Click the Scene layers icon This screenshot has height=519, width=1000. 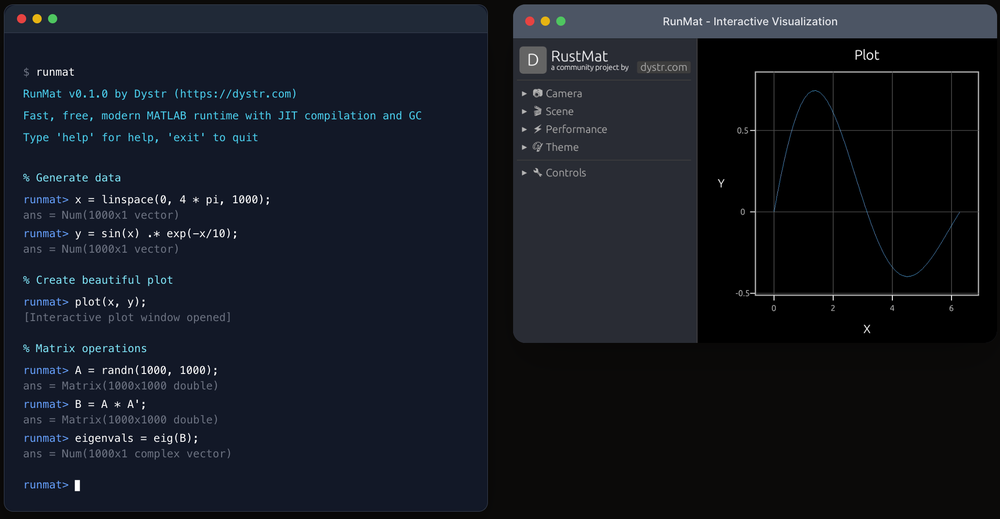(x=538, y=112)
